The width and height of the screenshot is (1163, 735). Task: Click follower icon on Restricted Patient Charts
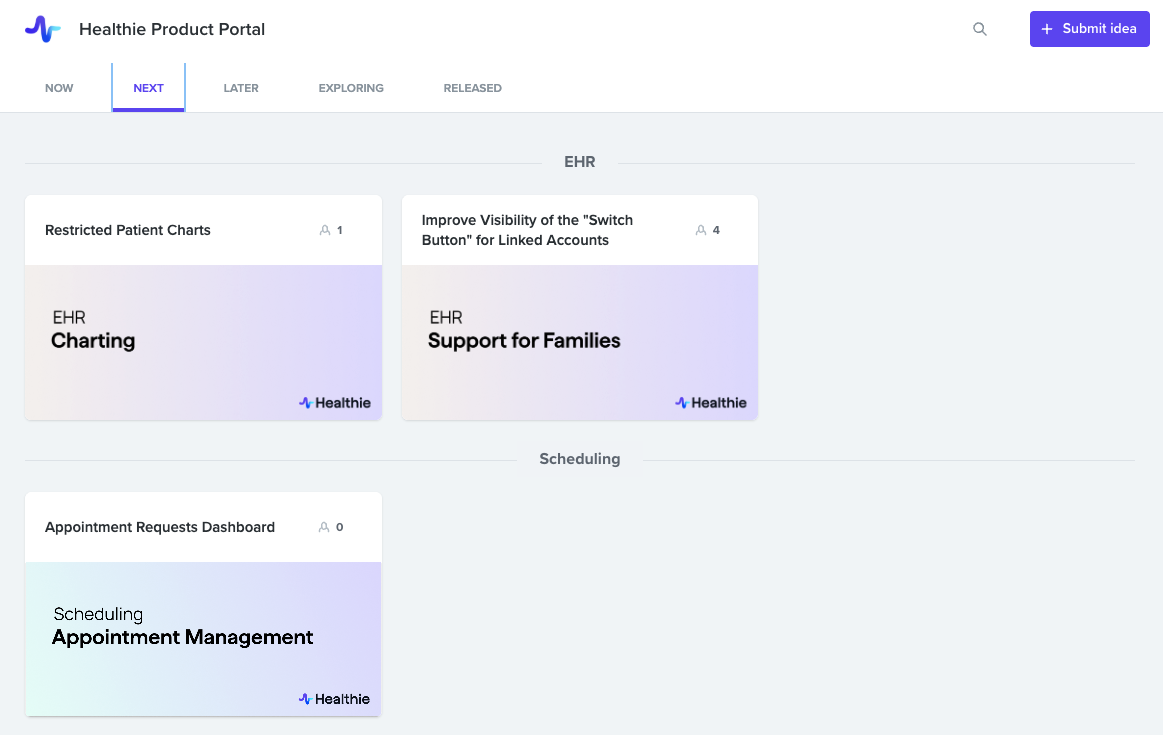click(325, 230)
